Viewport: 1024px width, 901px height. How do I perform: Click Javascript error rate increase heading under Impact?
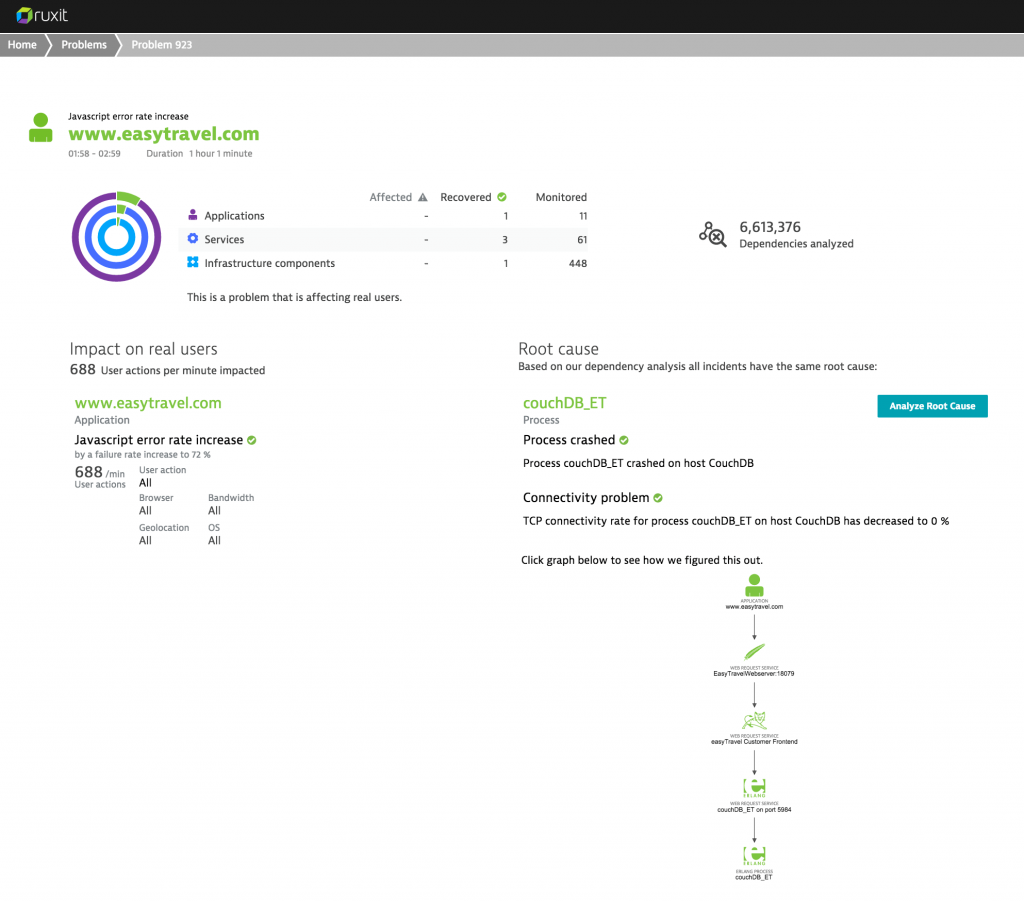[158, 440]
